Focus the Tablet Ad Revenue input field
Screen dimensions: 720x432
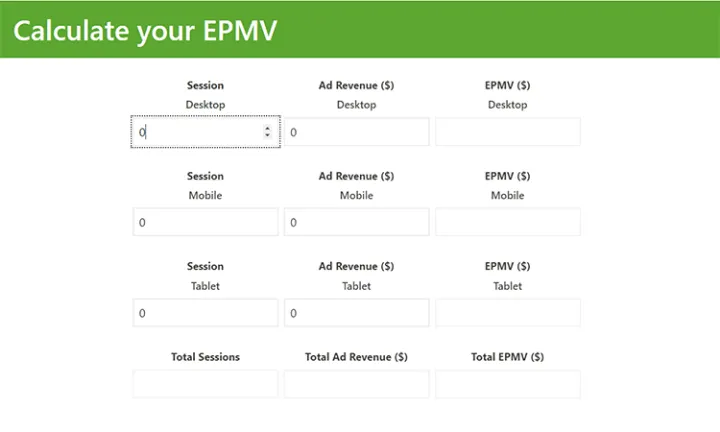click(x=356, y=313)
